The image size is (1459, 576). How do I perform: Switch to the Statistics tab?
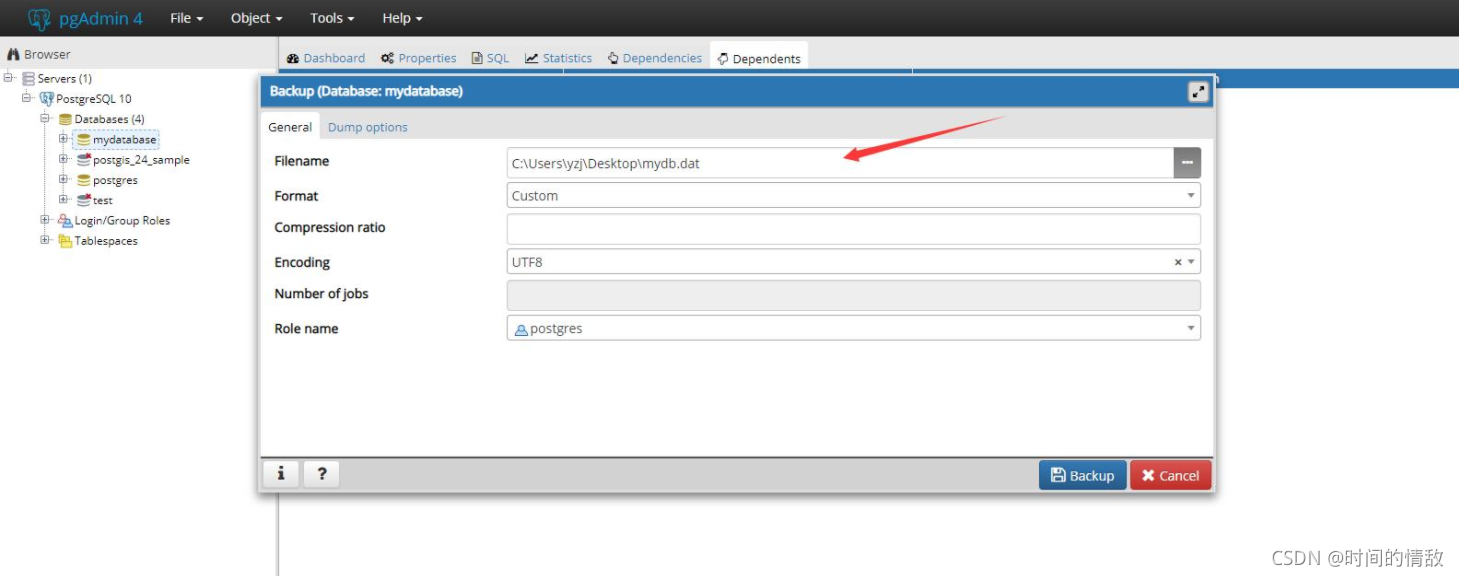pyautogui.click(x=558, y=58)
